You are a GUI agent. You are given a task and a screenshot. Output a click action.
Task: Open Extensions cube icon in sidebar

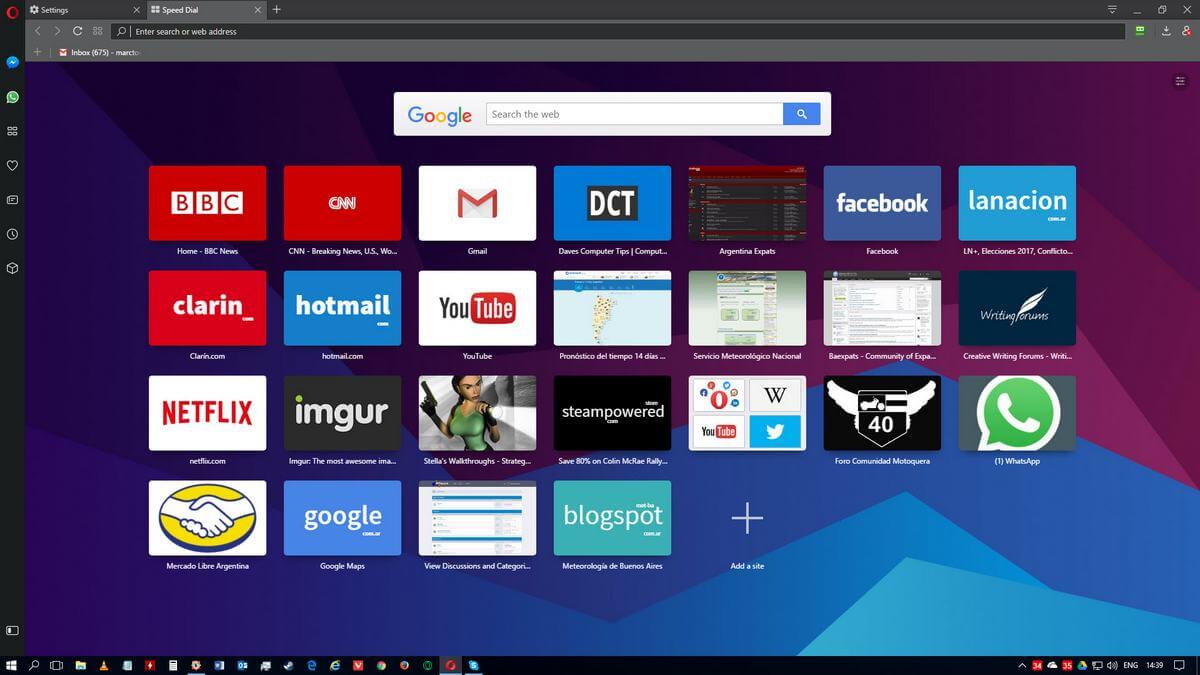12,268
